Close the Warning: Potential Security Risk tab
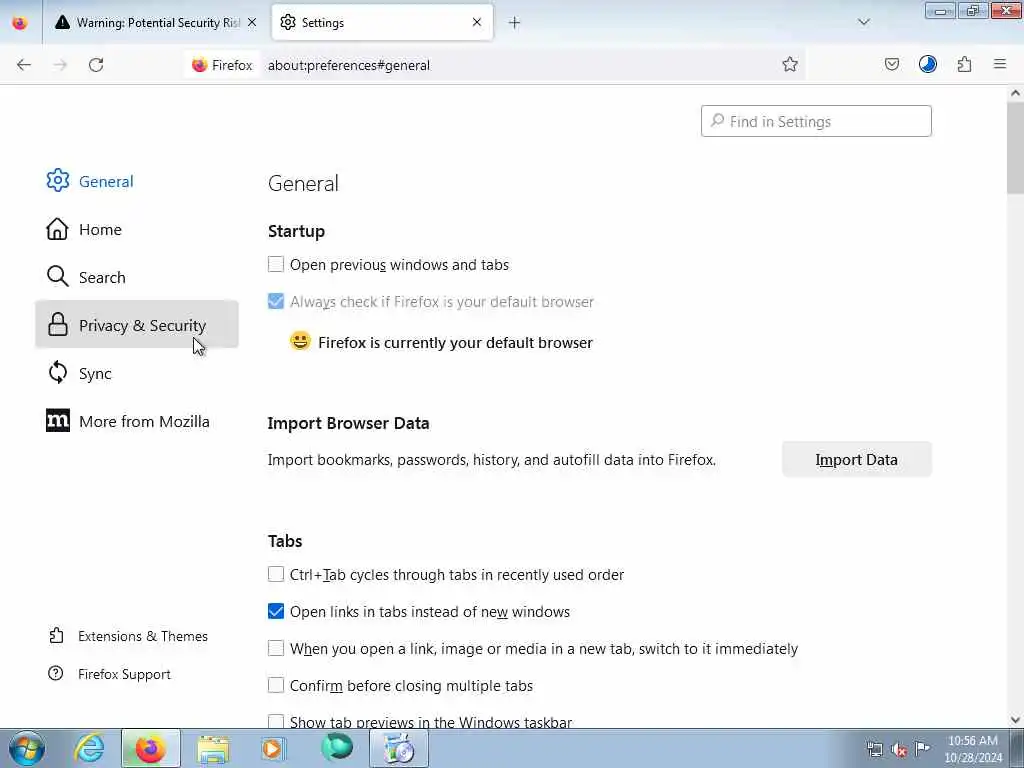The width and height of the screenshot is (1024, 768). (x=252, y=22)
